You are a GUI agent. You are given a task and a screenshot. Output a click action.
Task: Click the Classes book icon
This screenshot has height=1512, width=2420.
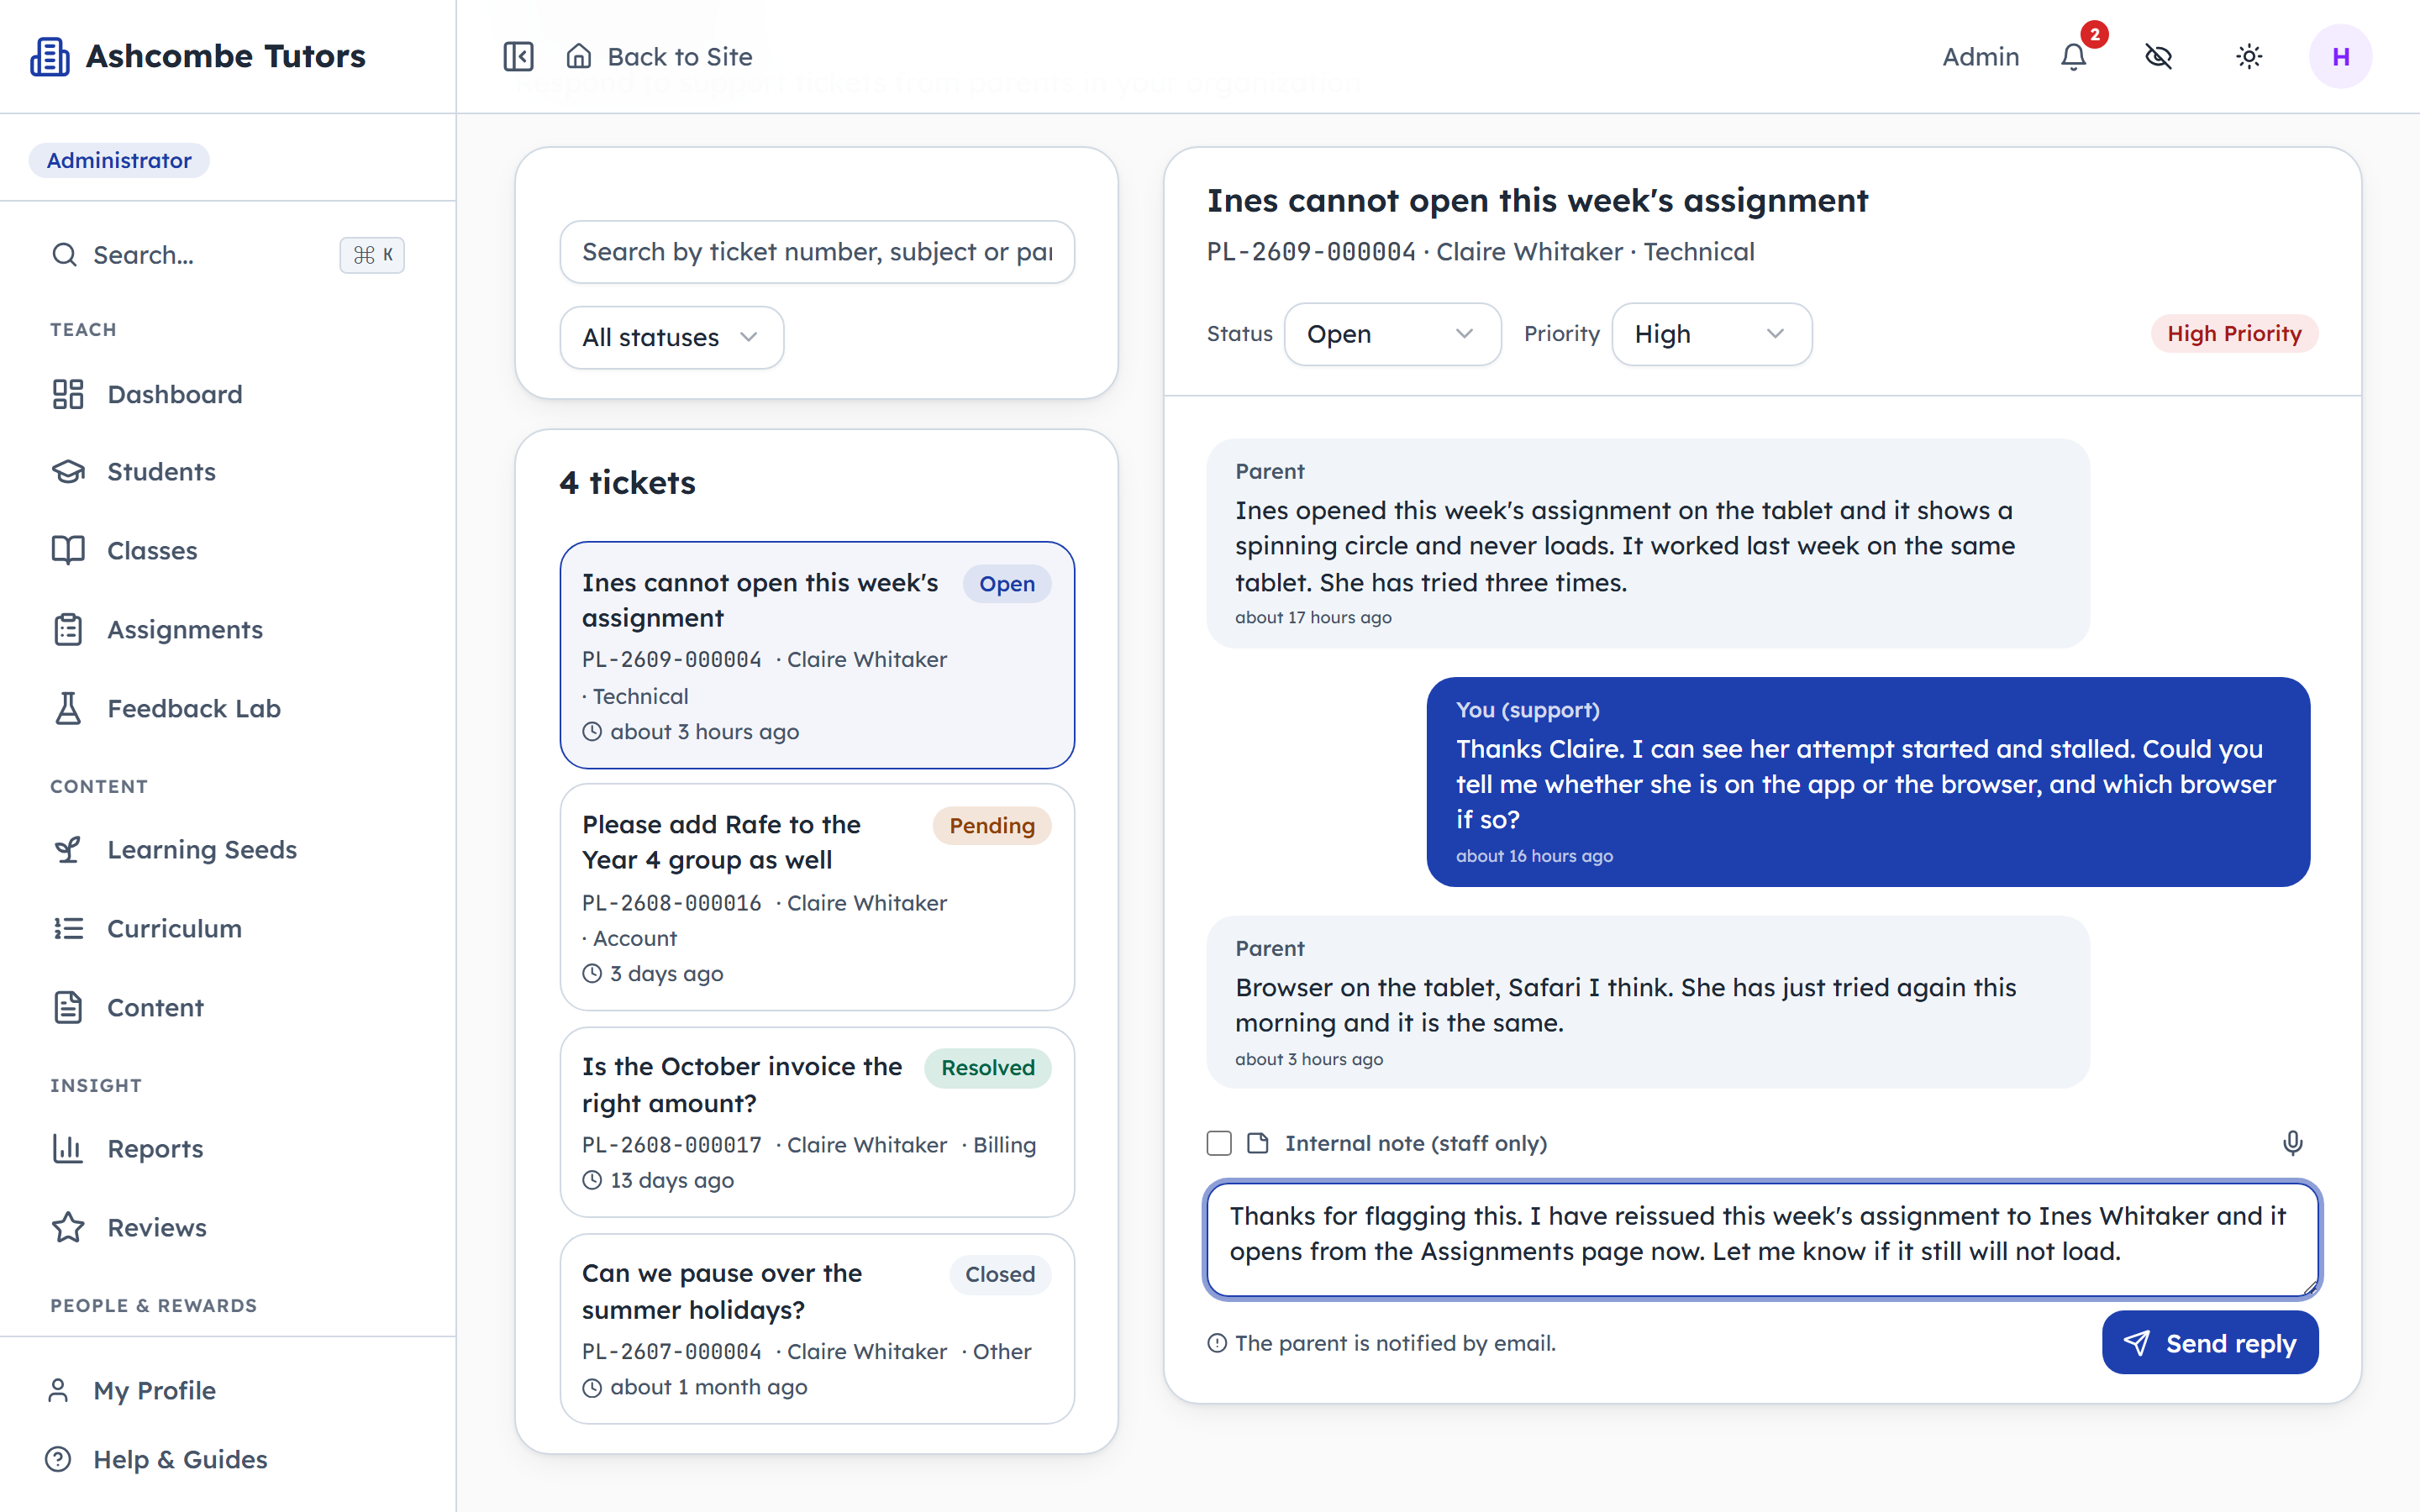(x=68, y=551)
